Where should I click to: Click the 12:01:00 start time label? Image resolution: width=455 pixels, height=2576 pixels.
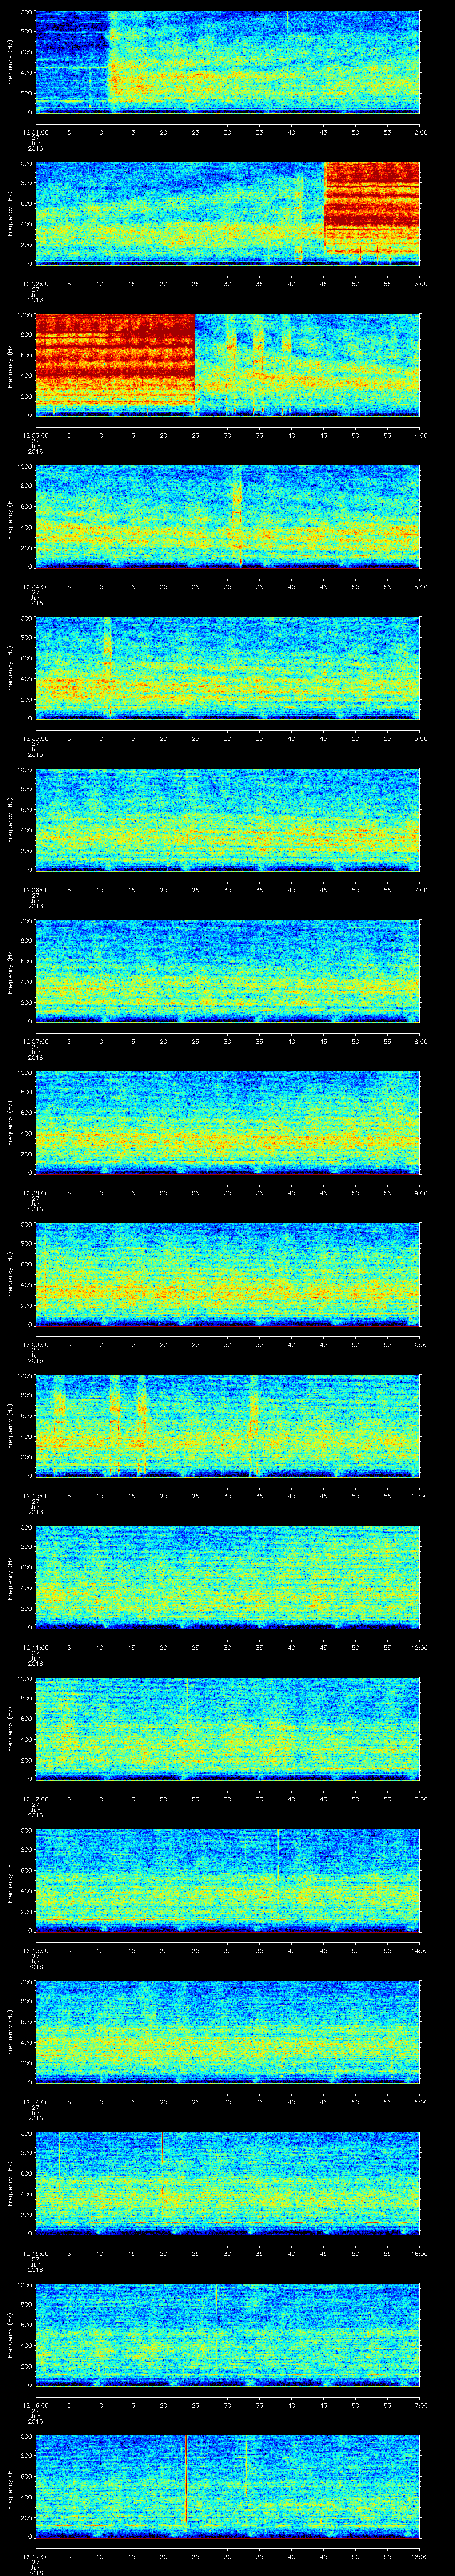(35, 132)
